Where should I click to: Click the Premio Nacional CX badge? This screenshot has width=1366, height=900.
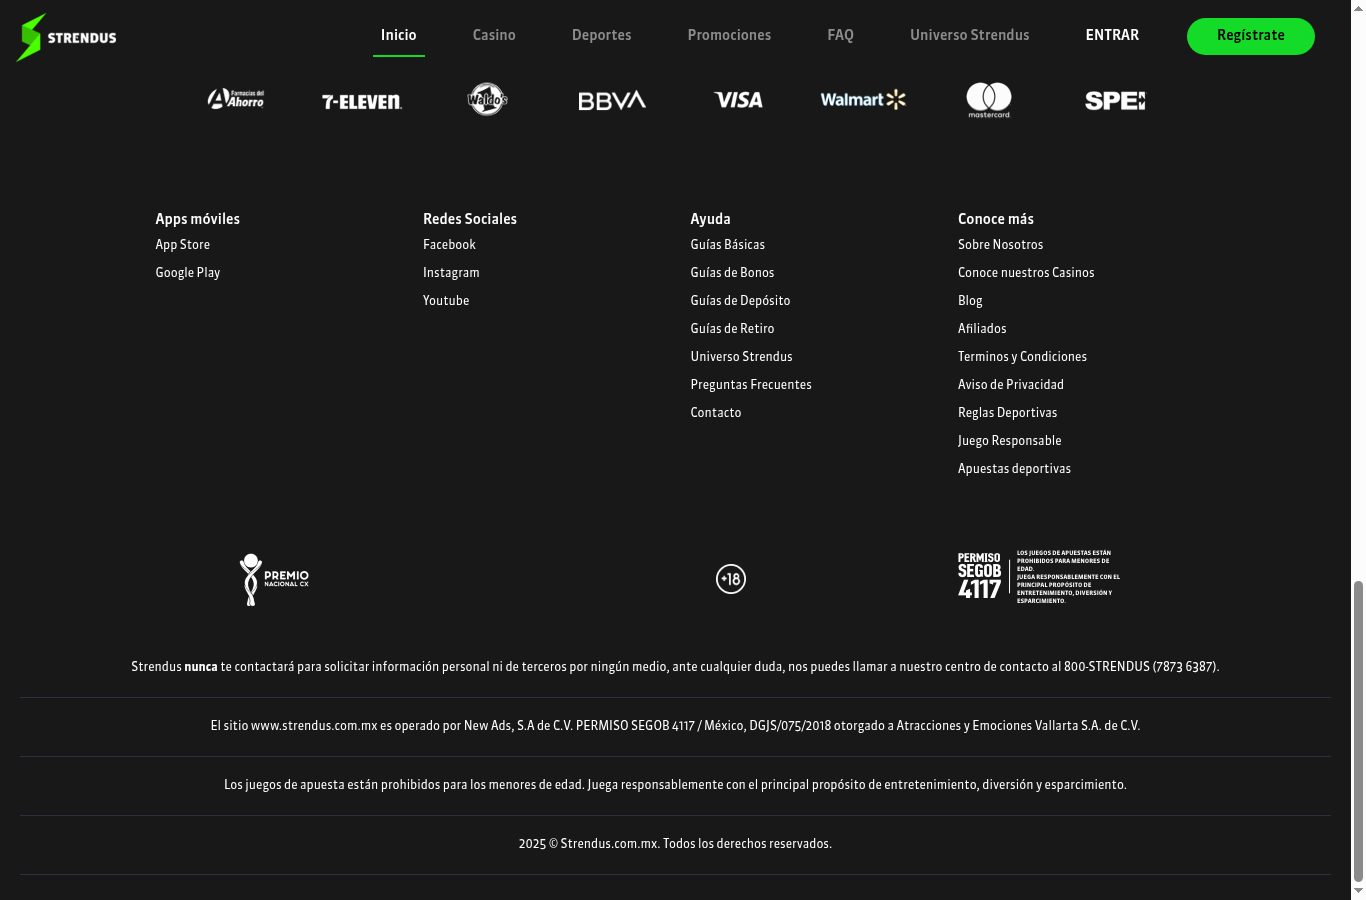pos(274,579)
